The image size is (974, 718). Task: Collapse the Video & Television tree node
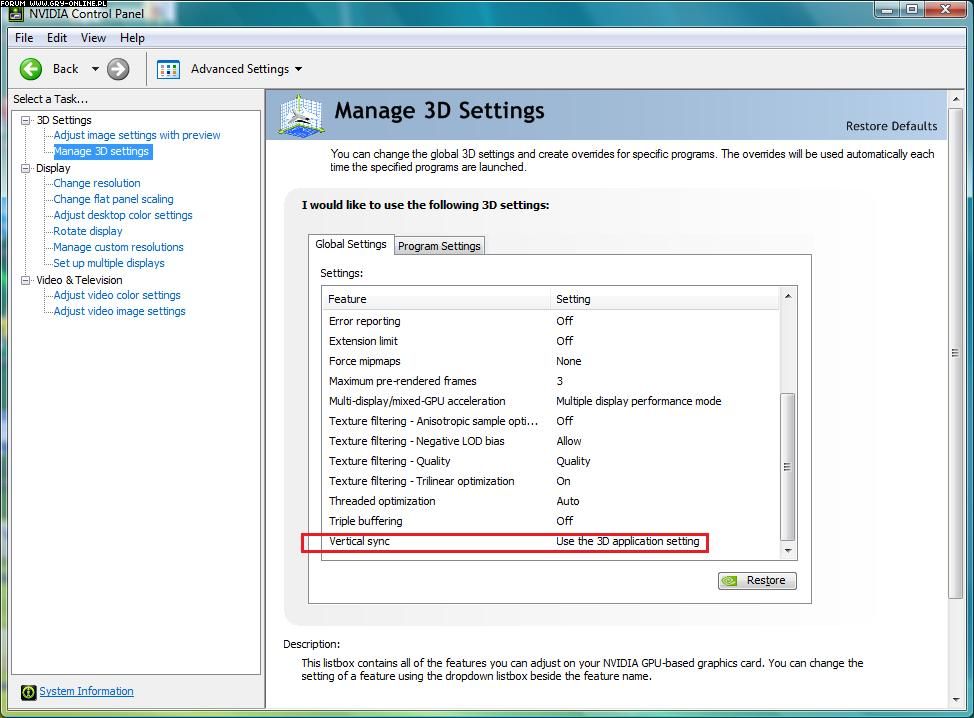coord(25,280)
